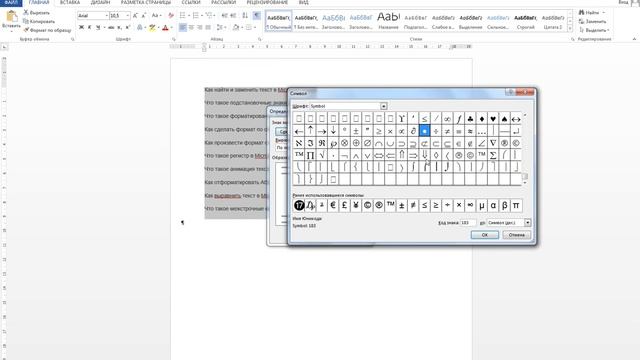Select the up arrow ↑ symbol
The width and height of the screenshot is (640, 360).
pyautogui.click(x=310, y=131)
